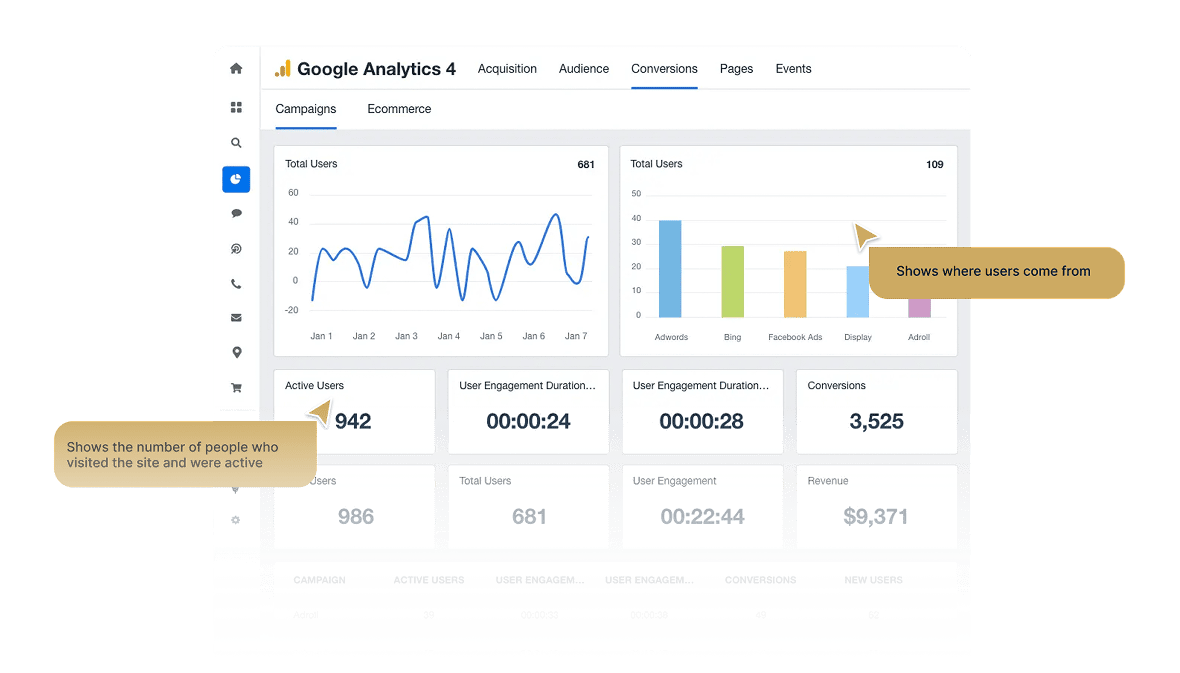Image resolution: width=1180 pixels, height=673 pixels.
Task: Click the search magnifier icon
Action: click(x=236, y=142)
